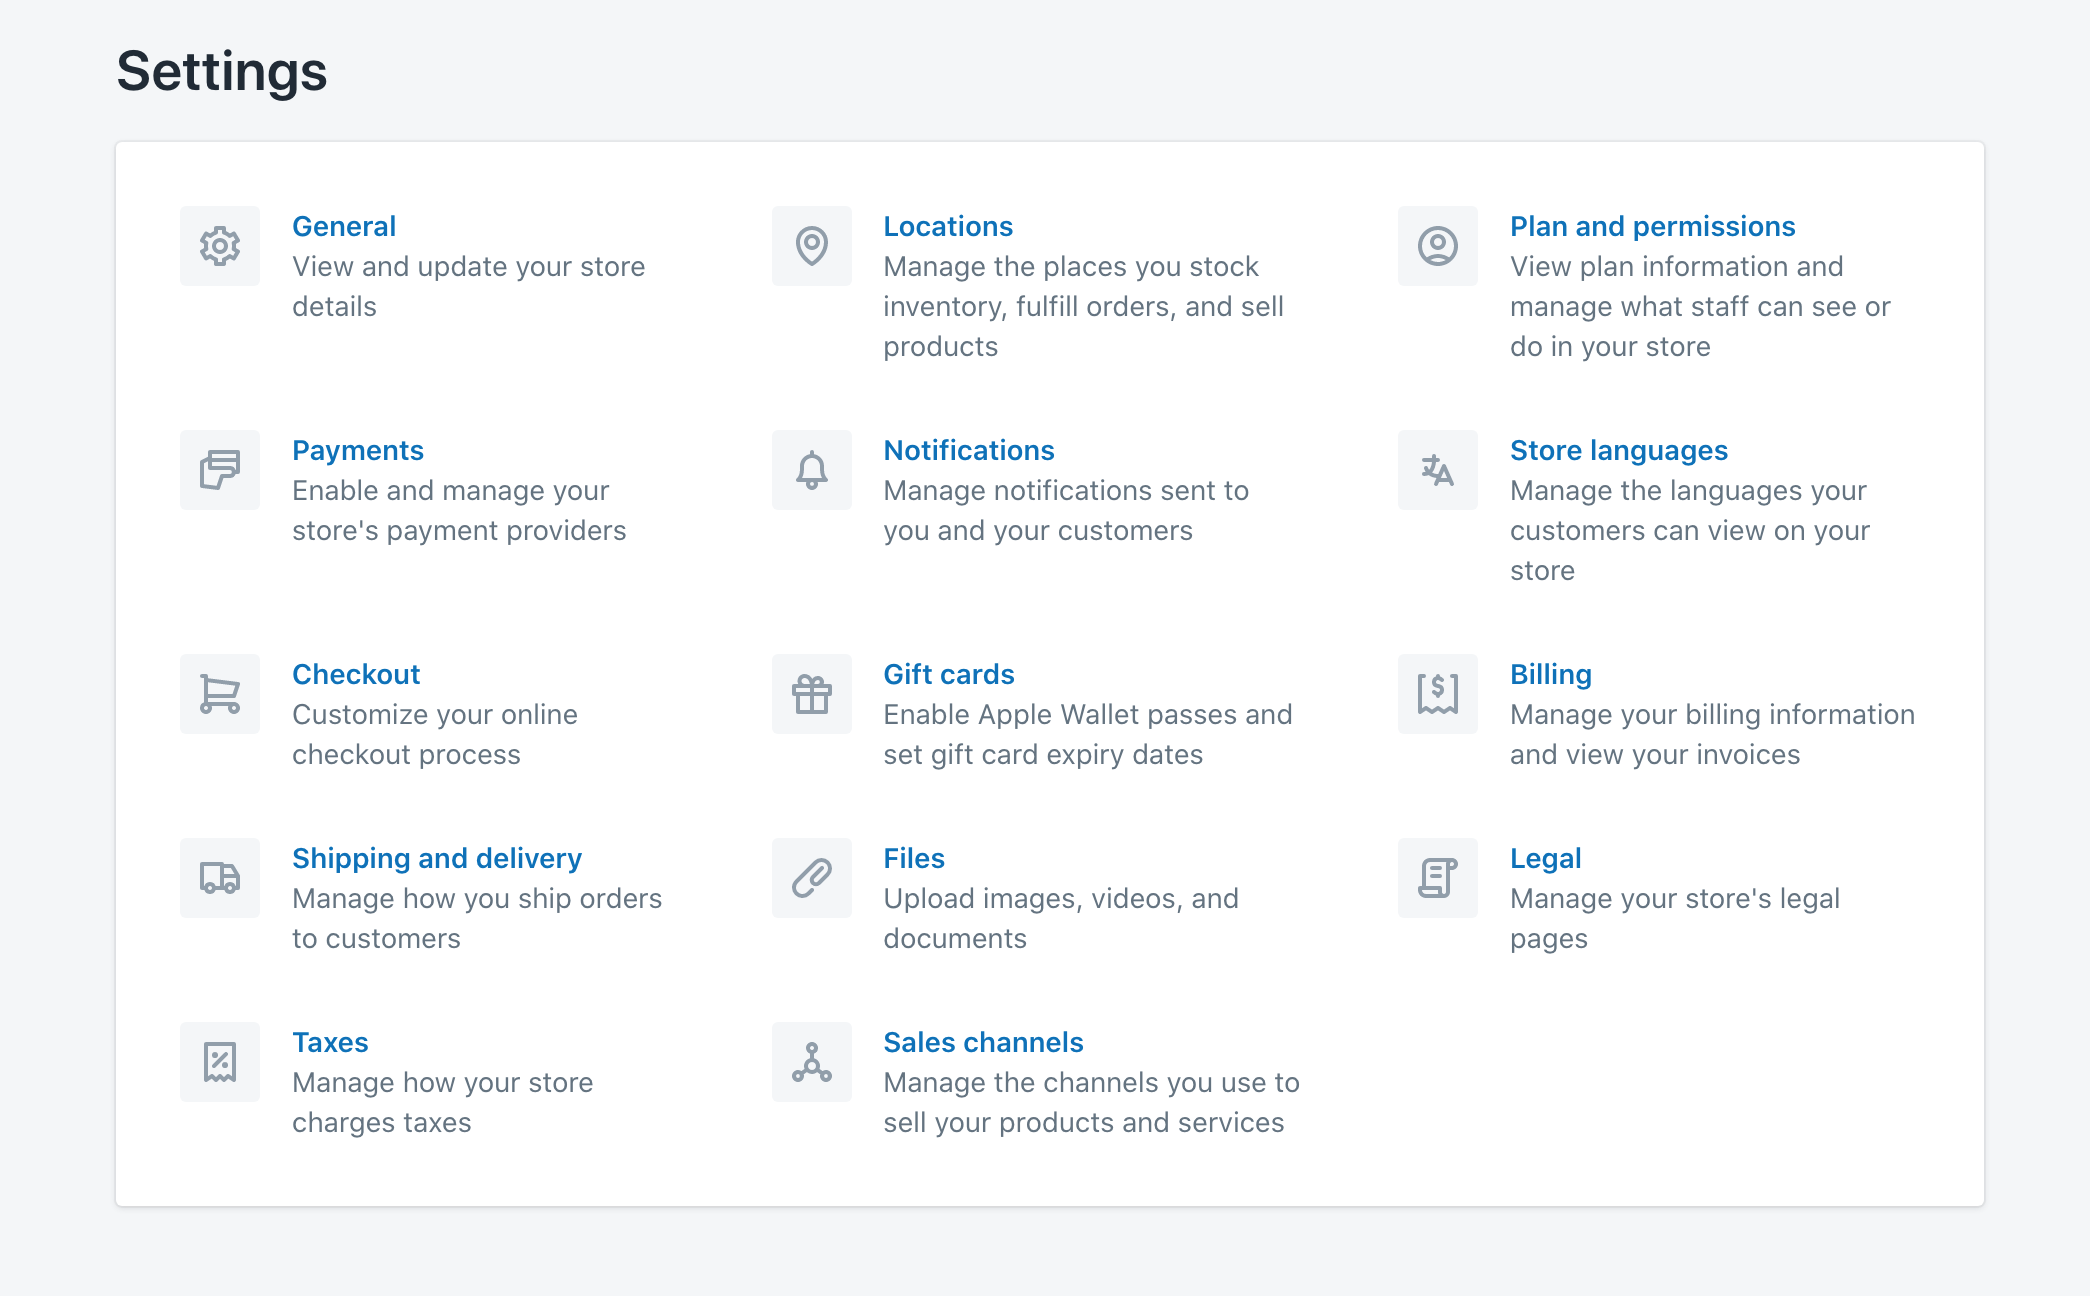Open the Payments settings link
This screenshot has width=2090, height=1296.
358,451
